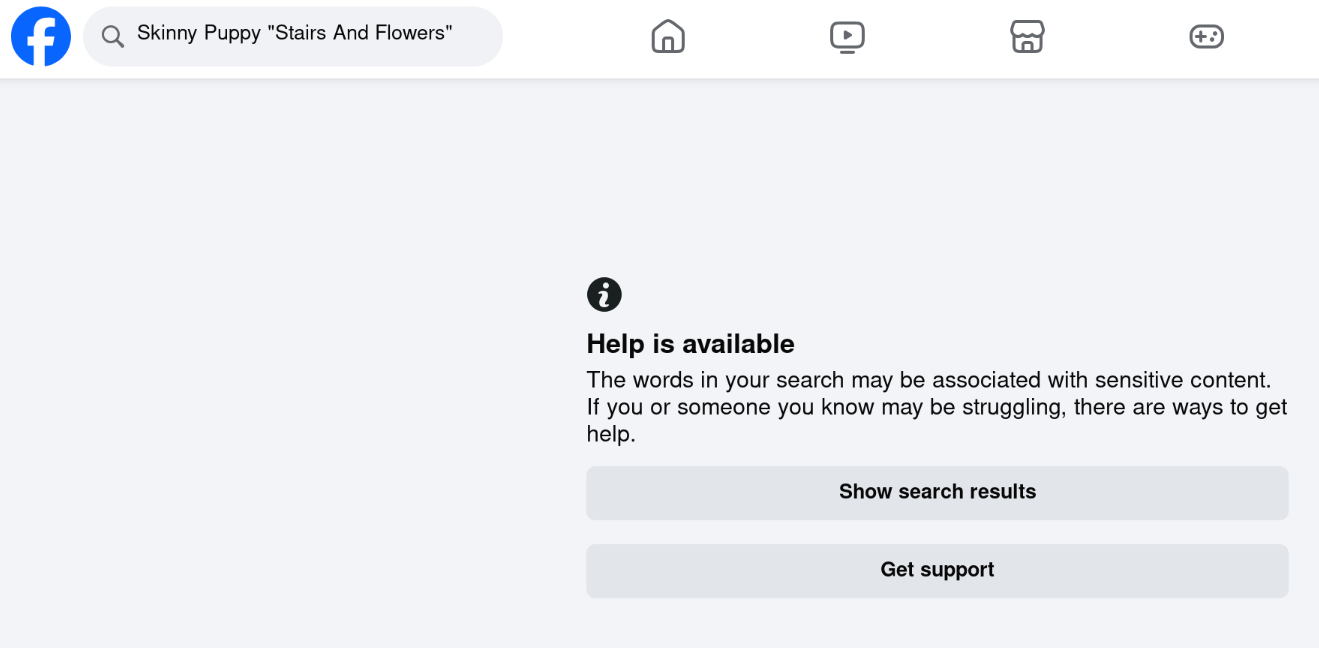Switch to the Home tab
Viewport: 1319px width, 648px height.
[x=668, y=37]
